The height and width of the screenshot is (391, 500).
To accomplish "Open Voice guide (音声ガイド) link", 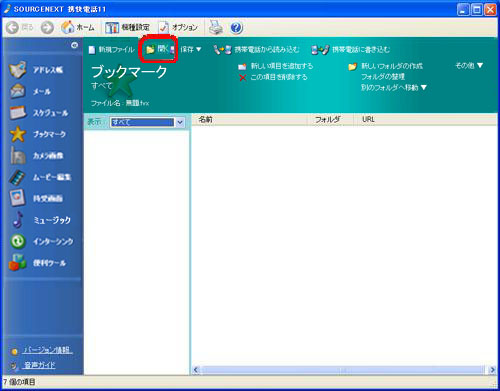I will [x=39, y=365].
